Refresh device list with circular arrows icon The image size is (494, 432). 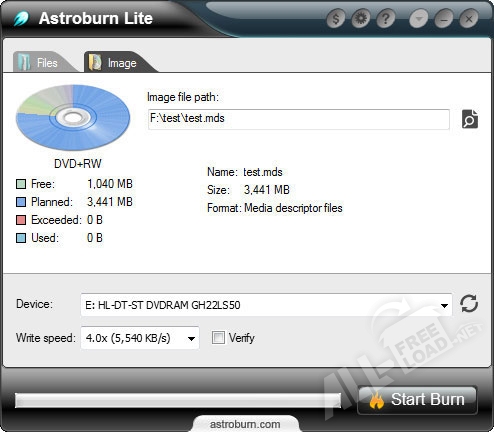469,304
